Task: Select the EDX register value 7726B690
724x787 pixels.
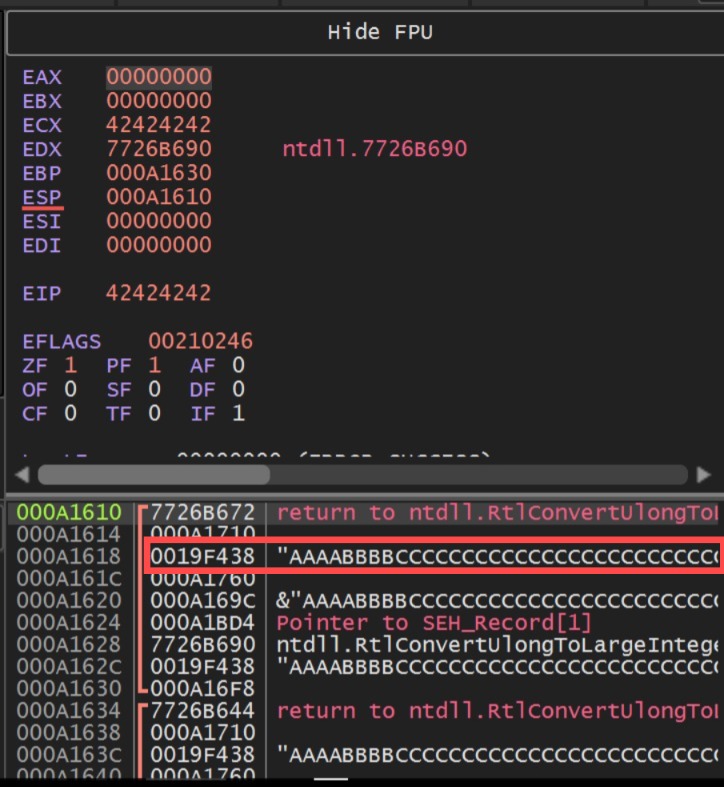Action: click(x=159, y=149)
